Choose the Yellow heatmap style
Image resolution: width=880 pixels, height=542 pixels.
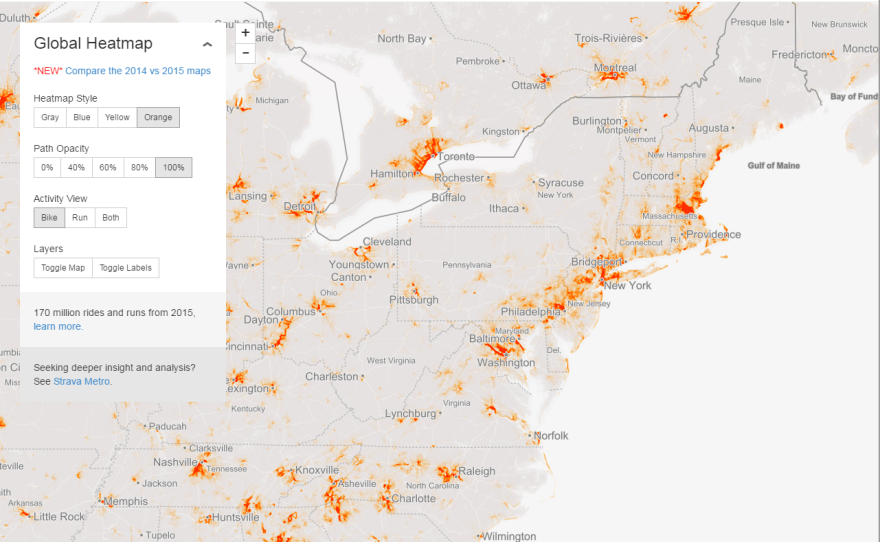(x=117, y=117)
